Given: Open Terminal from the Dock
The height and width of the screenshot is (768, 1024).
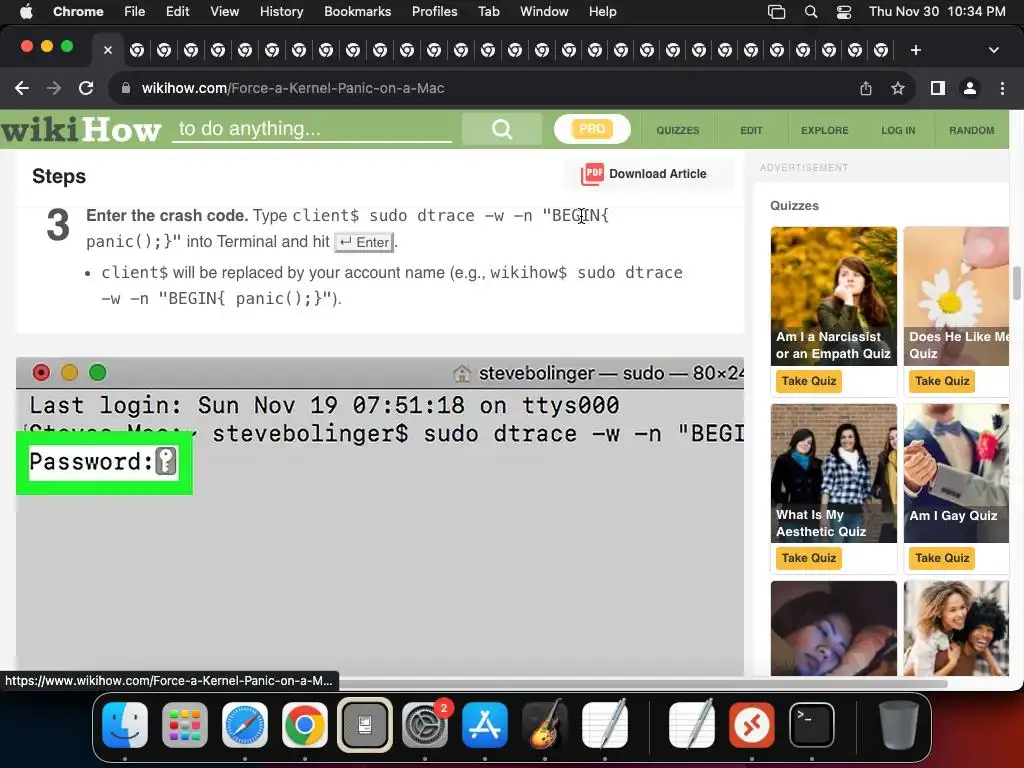Looking at the screenshot, I should (812, 724).
